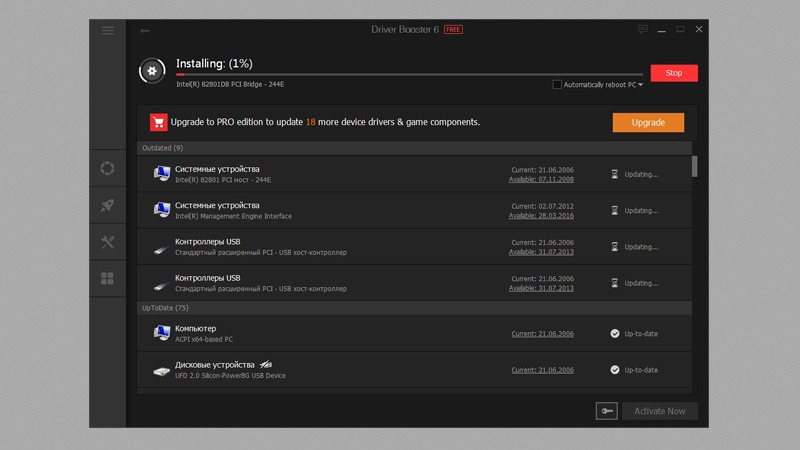This screenshot has height=450, width=800.
Task: Click the back arrow icon
Action: tap(145, 31)
